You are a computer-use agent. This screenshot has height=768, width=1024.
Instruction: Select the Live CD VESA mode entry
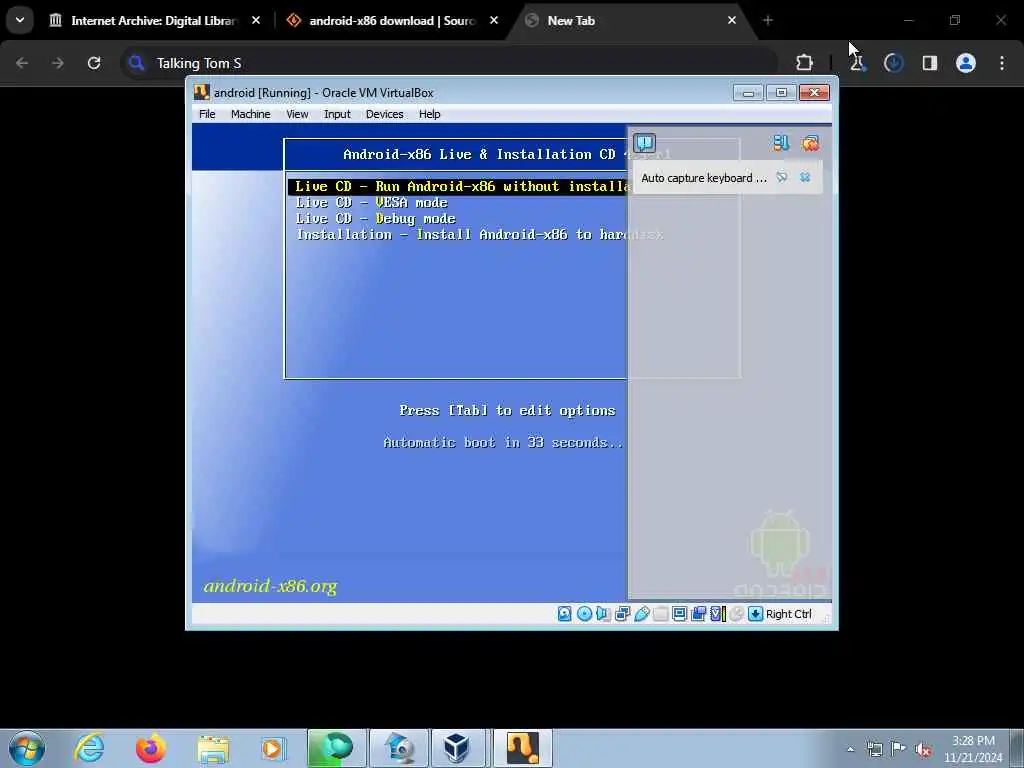pos(371,203)
